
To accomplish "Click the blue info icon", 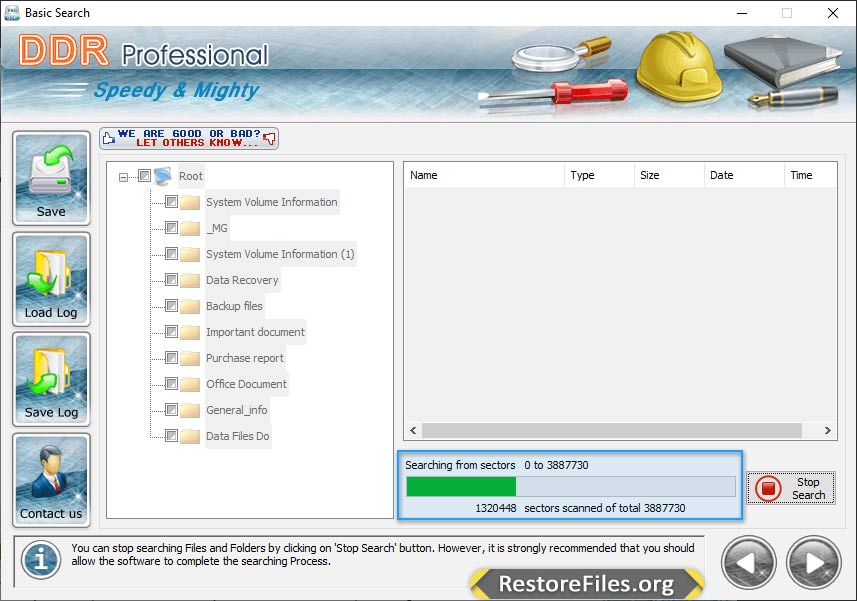I will 41,560.
